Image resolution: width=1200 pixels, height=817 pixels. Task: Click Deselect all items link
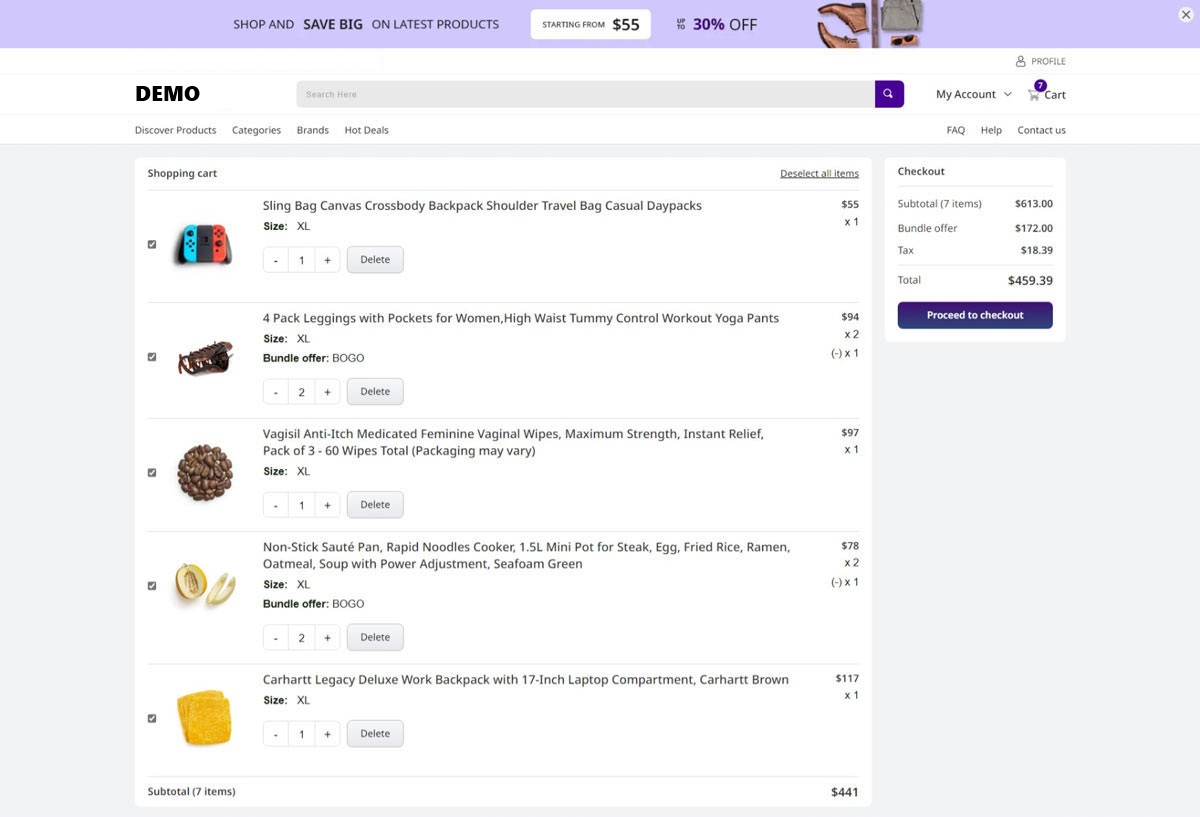[819, 174]
